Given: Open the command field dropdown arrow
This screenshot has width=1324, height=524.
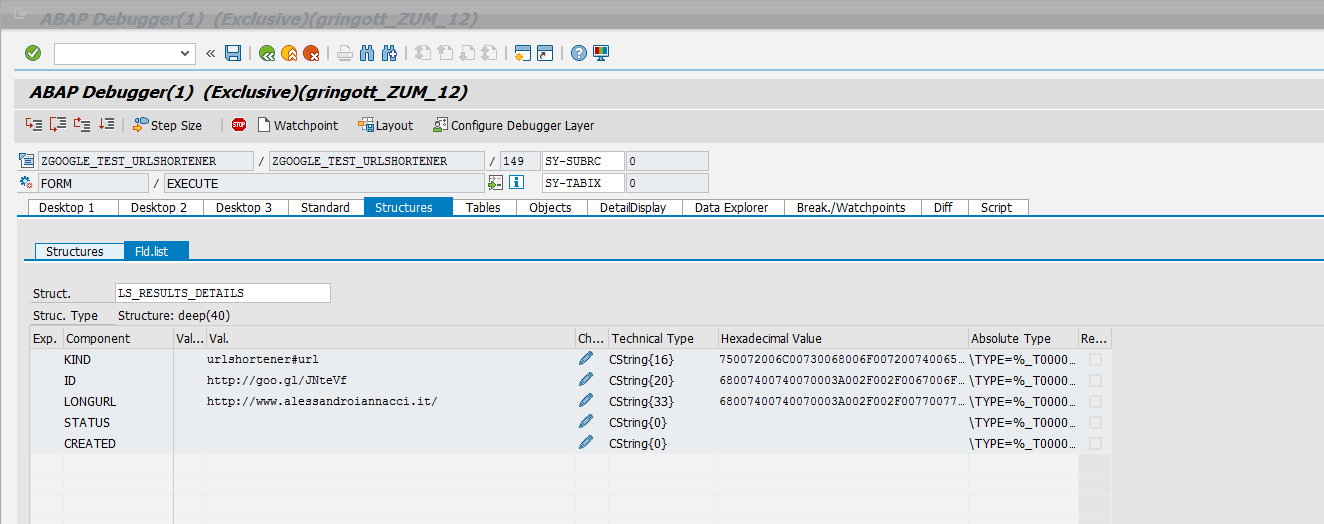Looking at the screenshot, I should tap(185, 53).
